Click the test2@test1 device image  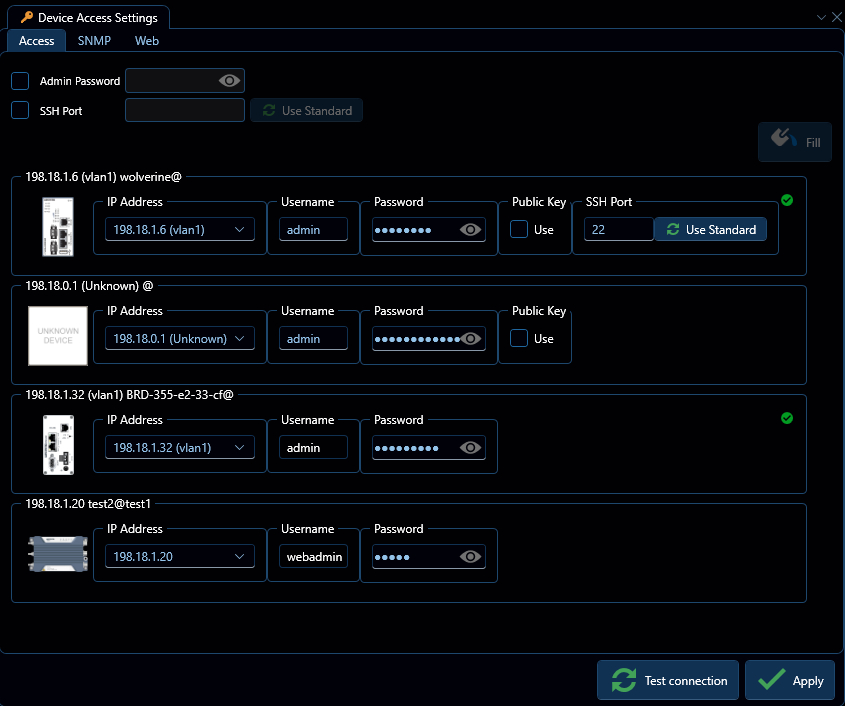pyautogui.click(x=58, y=553)
